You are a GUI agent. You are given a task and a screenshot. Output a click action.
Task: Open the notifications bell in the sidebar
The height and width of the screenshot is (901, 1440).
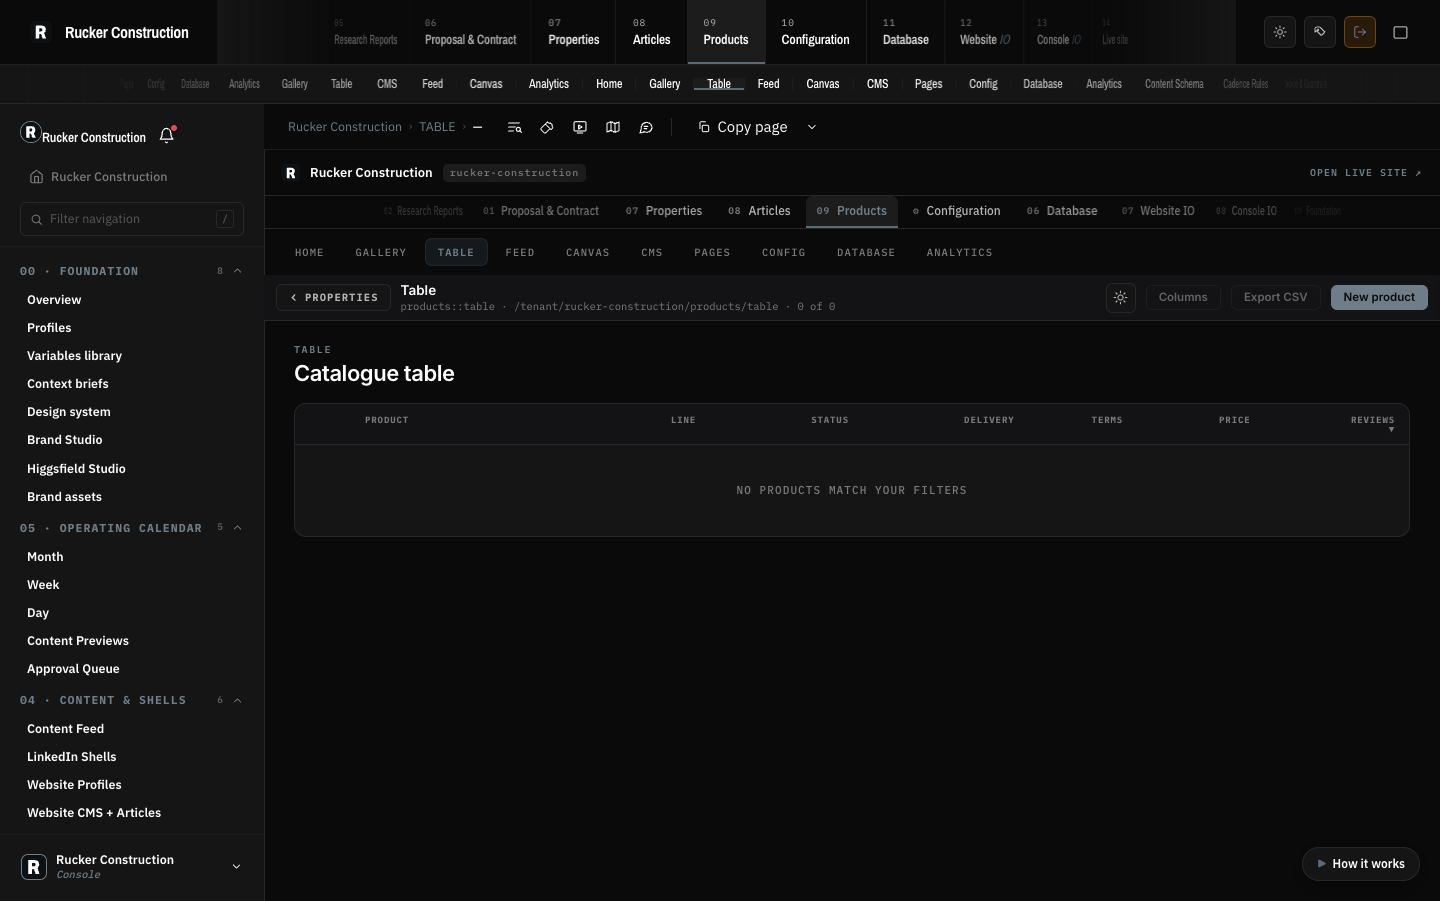pos(167,135)
